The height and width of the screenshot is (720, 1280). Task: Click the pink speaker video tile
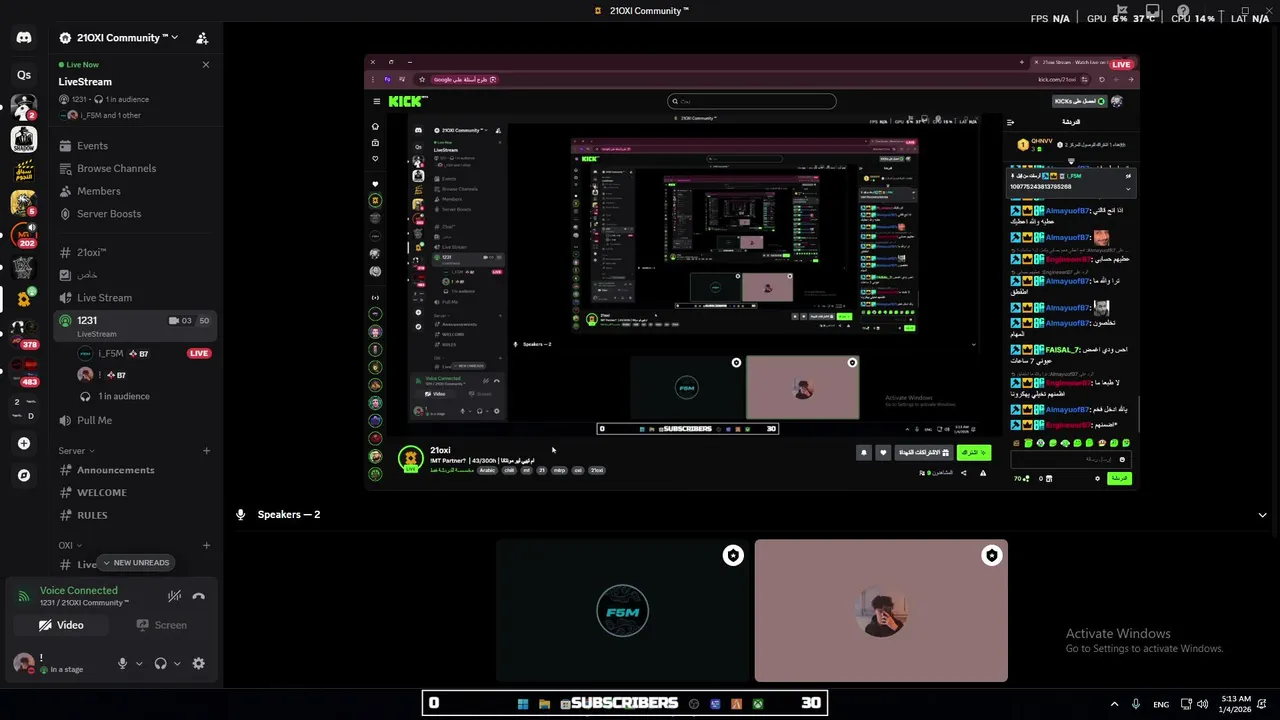[881, 611]
